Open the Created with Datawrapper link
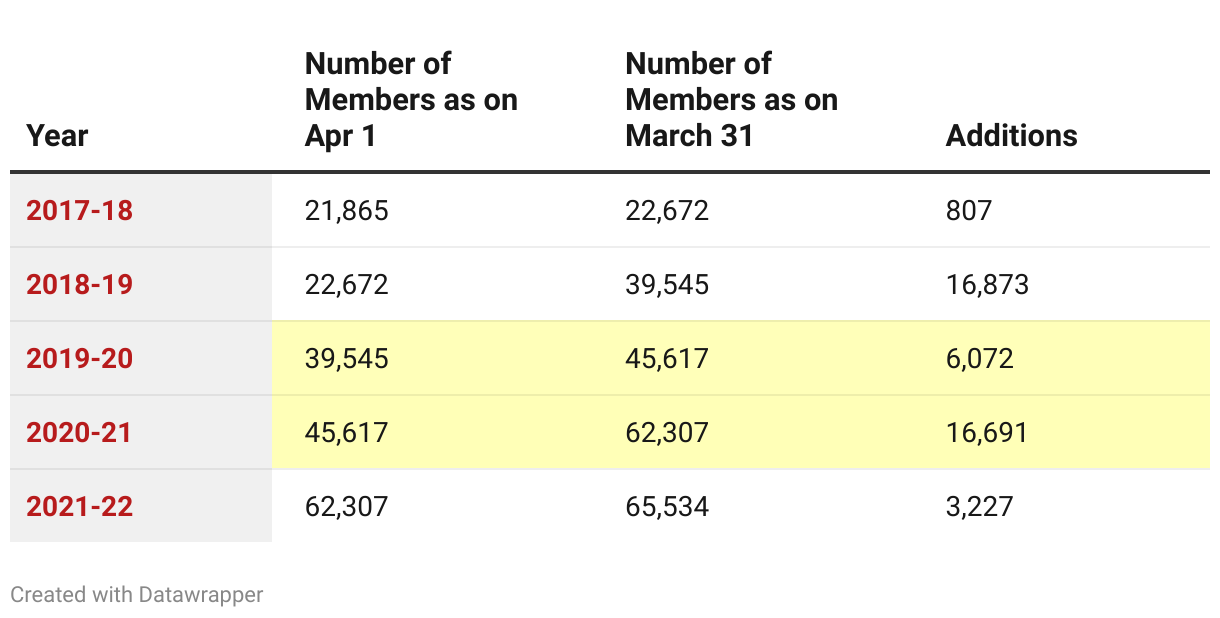 pos(137,595)
